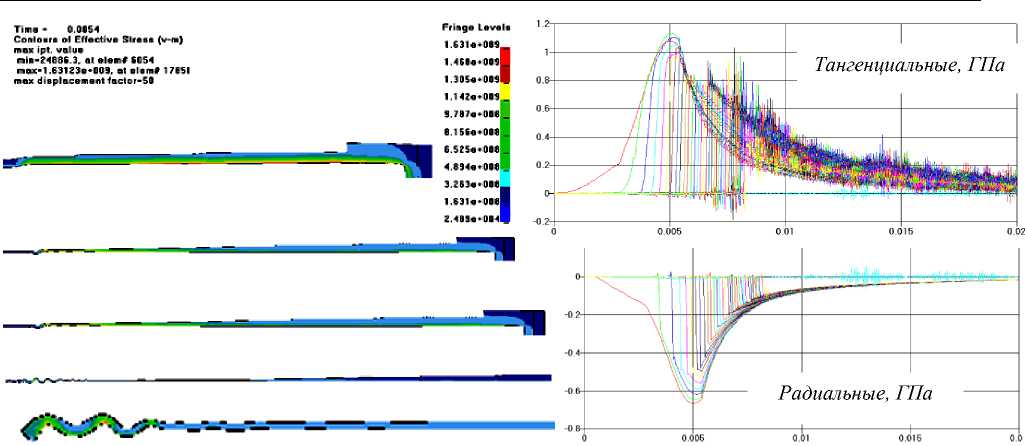
Task: Select 'Contours of Effective Stress (v-m)' title
Action: tap(99, 40)
